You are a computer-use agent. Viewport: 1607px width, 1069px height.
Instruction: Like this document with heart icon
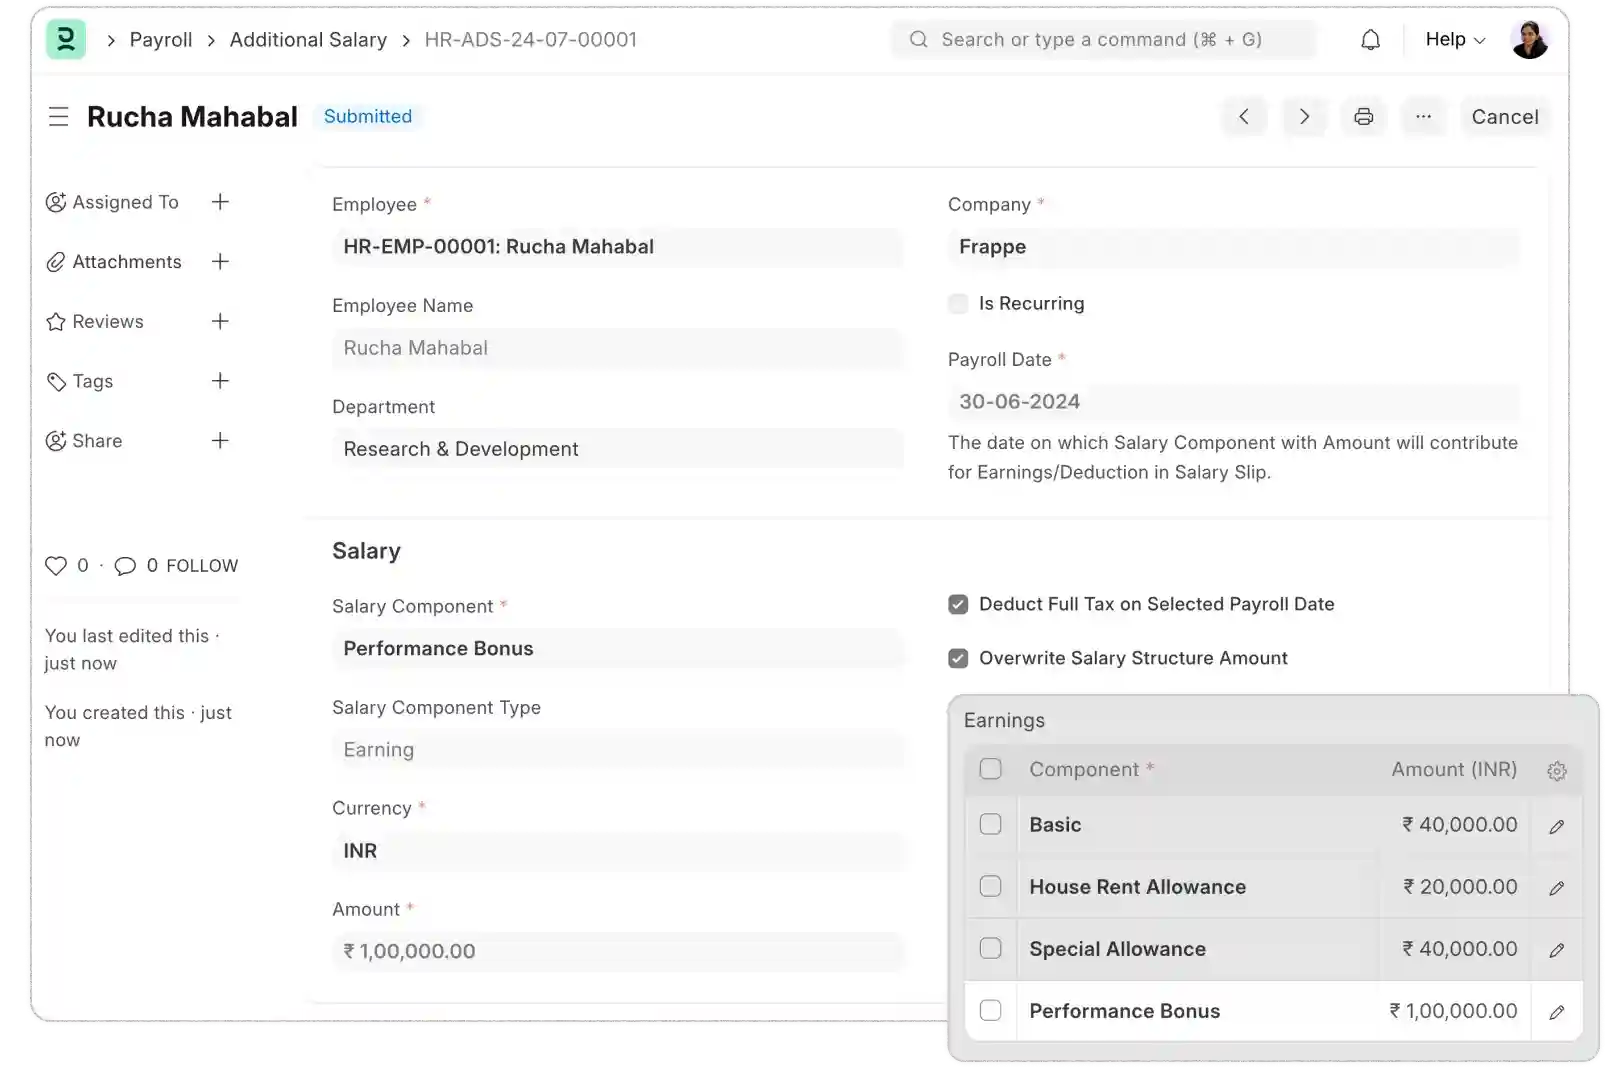pos(56,566)
